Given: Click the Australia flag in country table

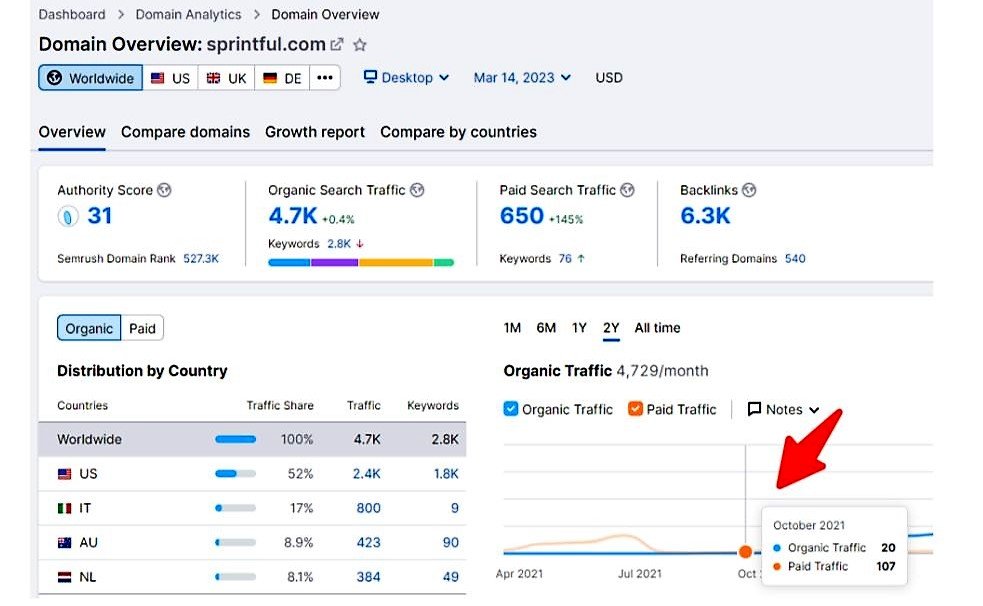Looking at the screenshot, I should [65, 543].
